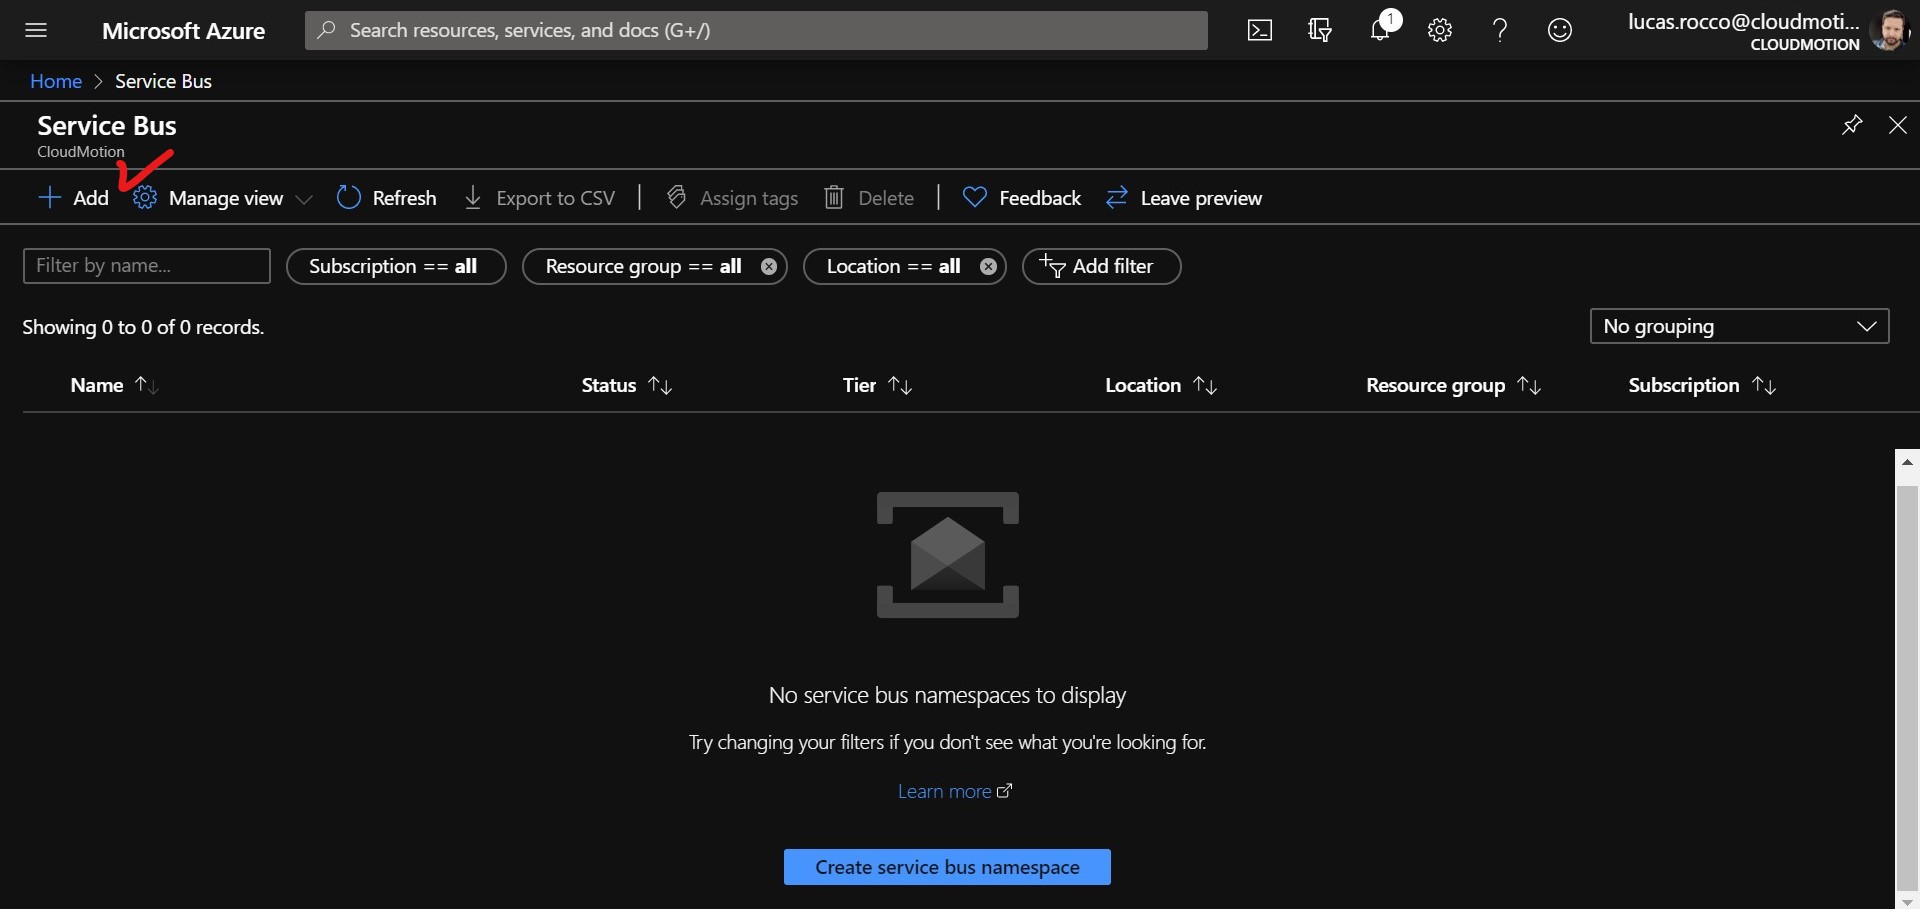The width and height of the screenshot is (1920, 909).
Task: Click 'Showing 0 to 0 of 0 records' text
Action: coord(143,327)
